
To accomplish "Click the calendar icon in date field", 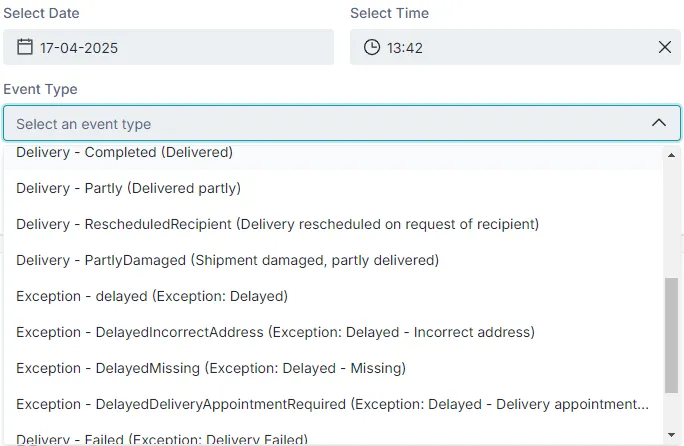I will (25, 47).
